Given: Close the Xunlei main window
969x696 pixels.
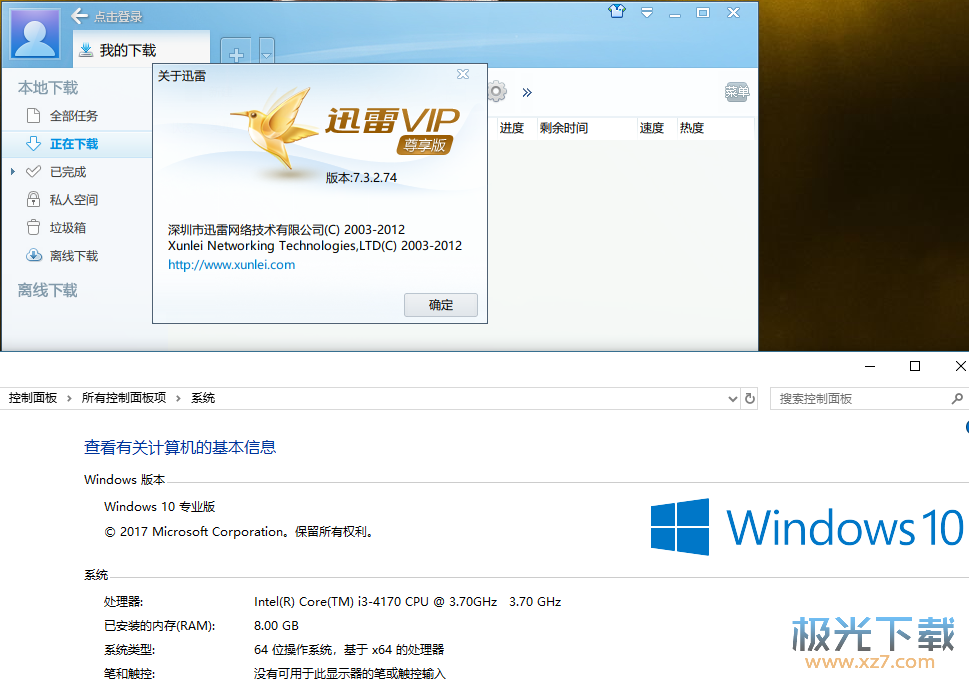Looking at the screenshot, I should coord(733,12).
